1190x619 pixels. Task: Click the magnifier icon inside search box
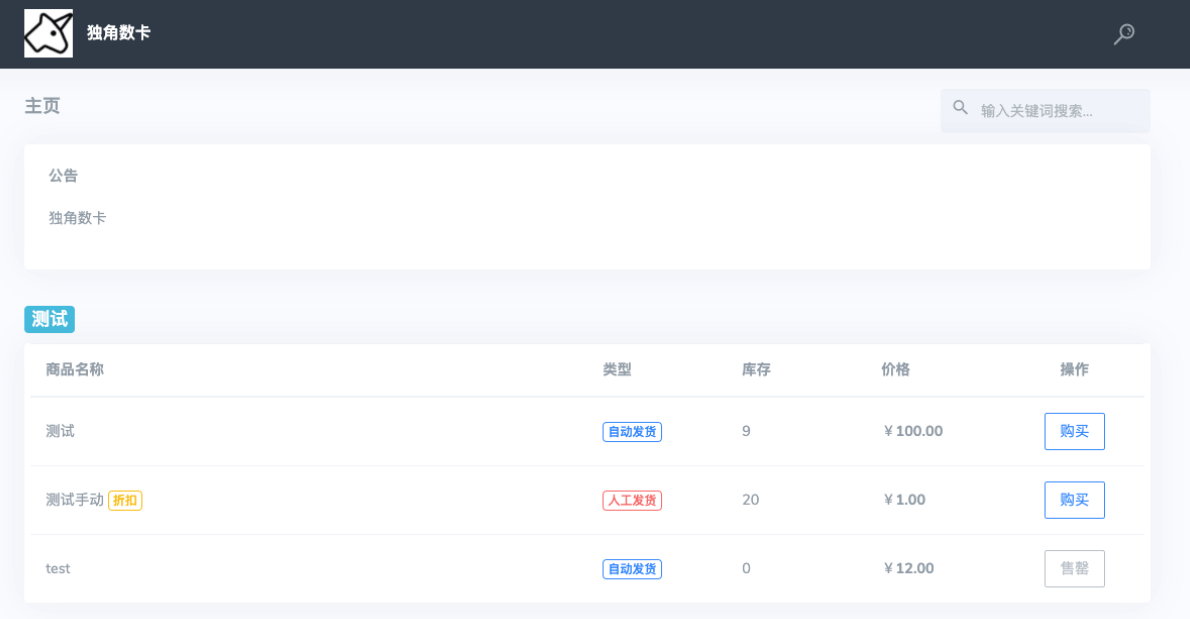(x=960, y=108)
